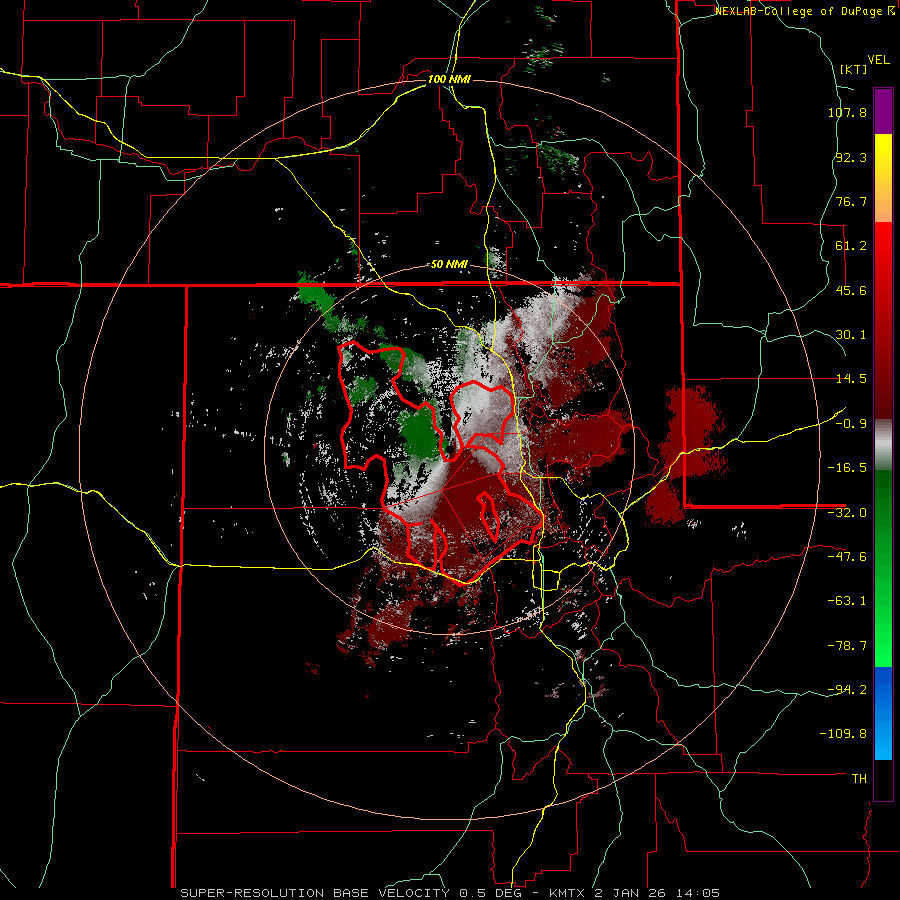Image resolution: width=900 pixels, height=900 pixels.
Task: Click the Super-Resolution Base Velocity caption
Action: click(449, 893)
